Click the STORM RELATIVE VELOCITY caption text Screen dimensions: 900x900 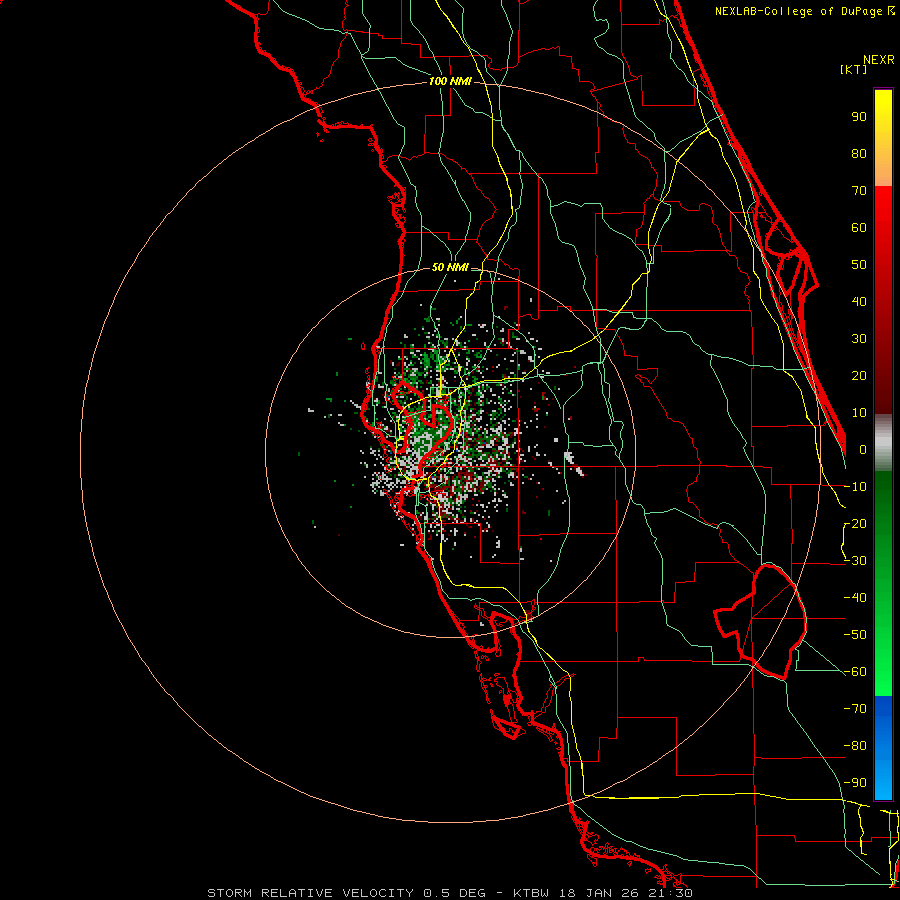[x=310, y=893]
